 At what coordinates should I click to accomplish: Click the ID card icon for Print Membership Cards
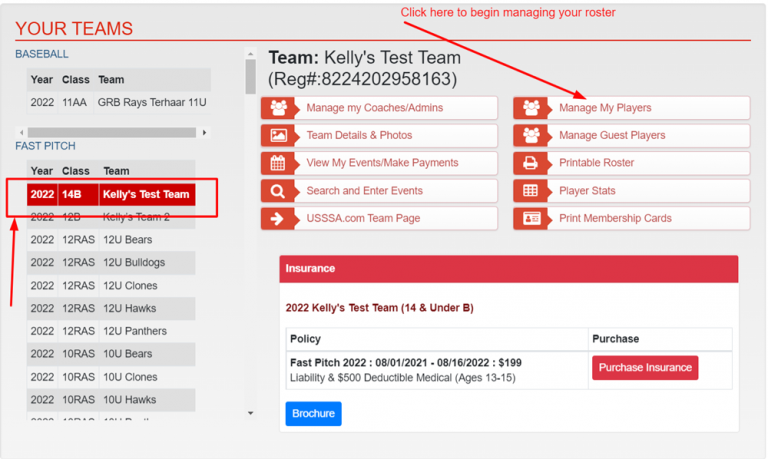[531, 219]
